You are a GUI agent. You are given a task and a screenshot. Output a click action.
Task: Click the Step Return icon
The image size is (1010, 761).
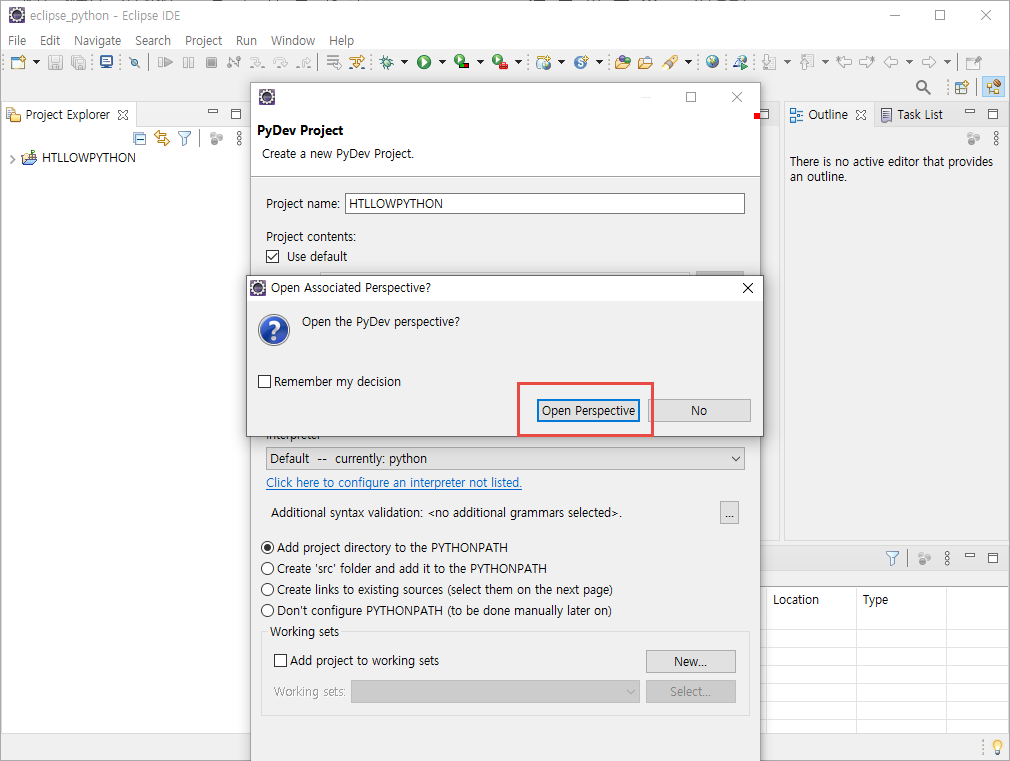(303, 63)
